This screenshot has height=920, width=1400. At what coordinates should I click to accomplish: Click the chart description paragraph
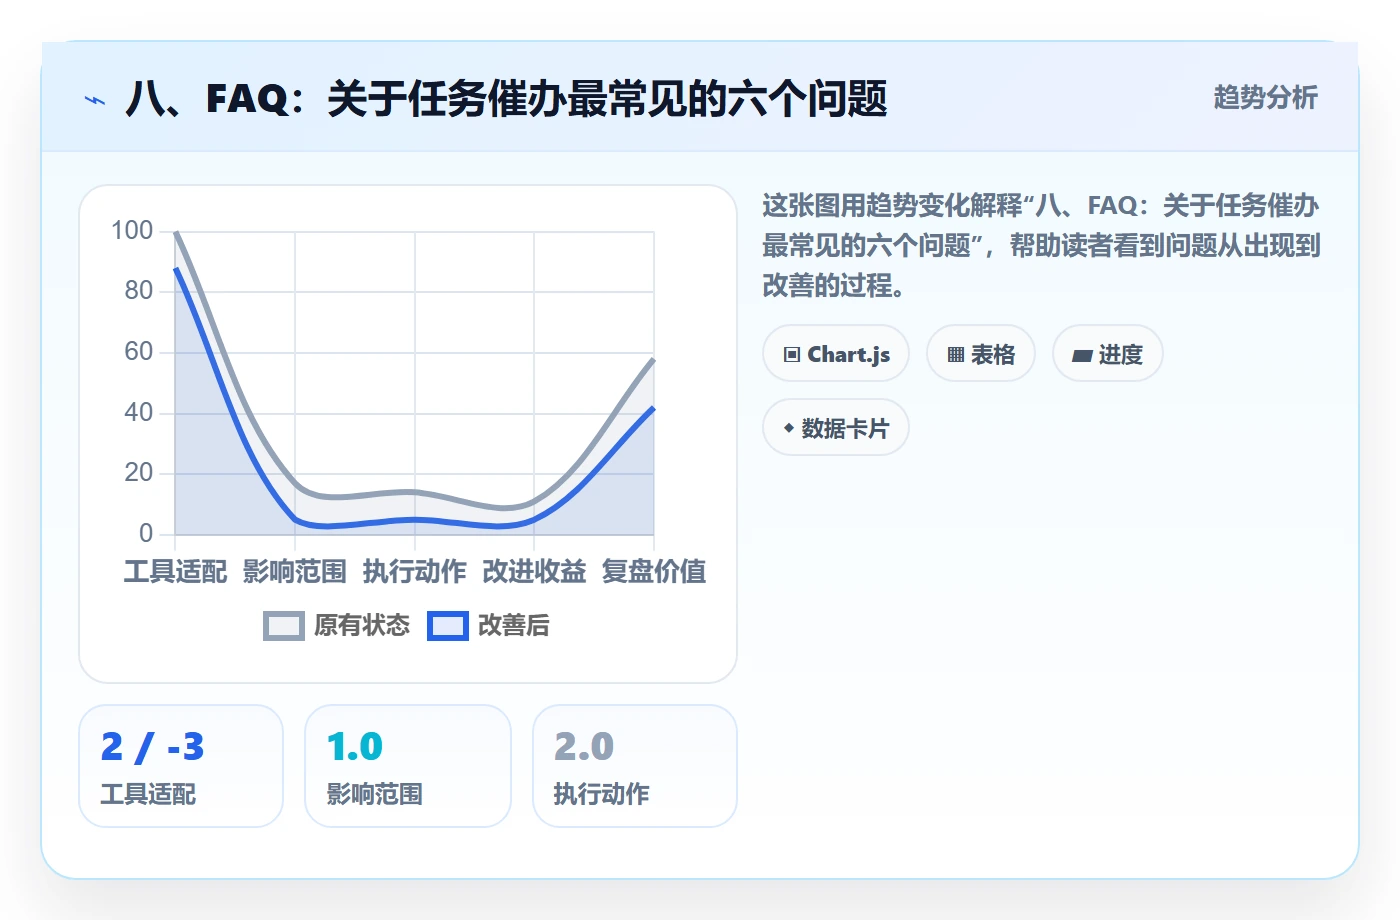coord(1042,246)
